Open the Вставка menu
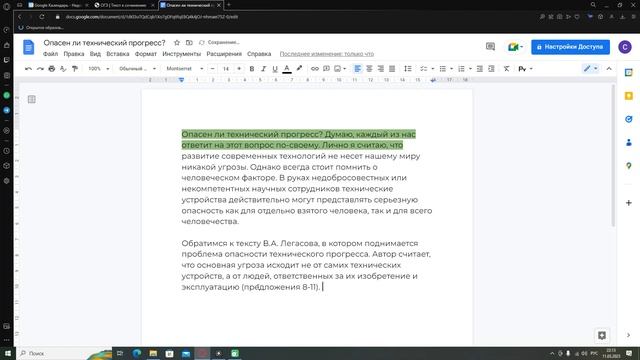Viewport: 640px width, 360px height. [118, 54]
